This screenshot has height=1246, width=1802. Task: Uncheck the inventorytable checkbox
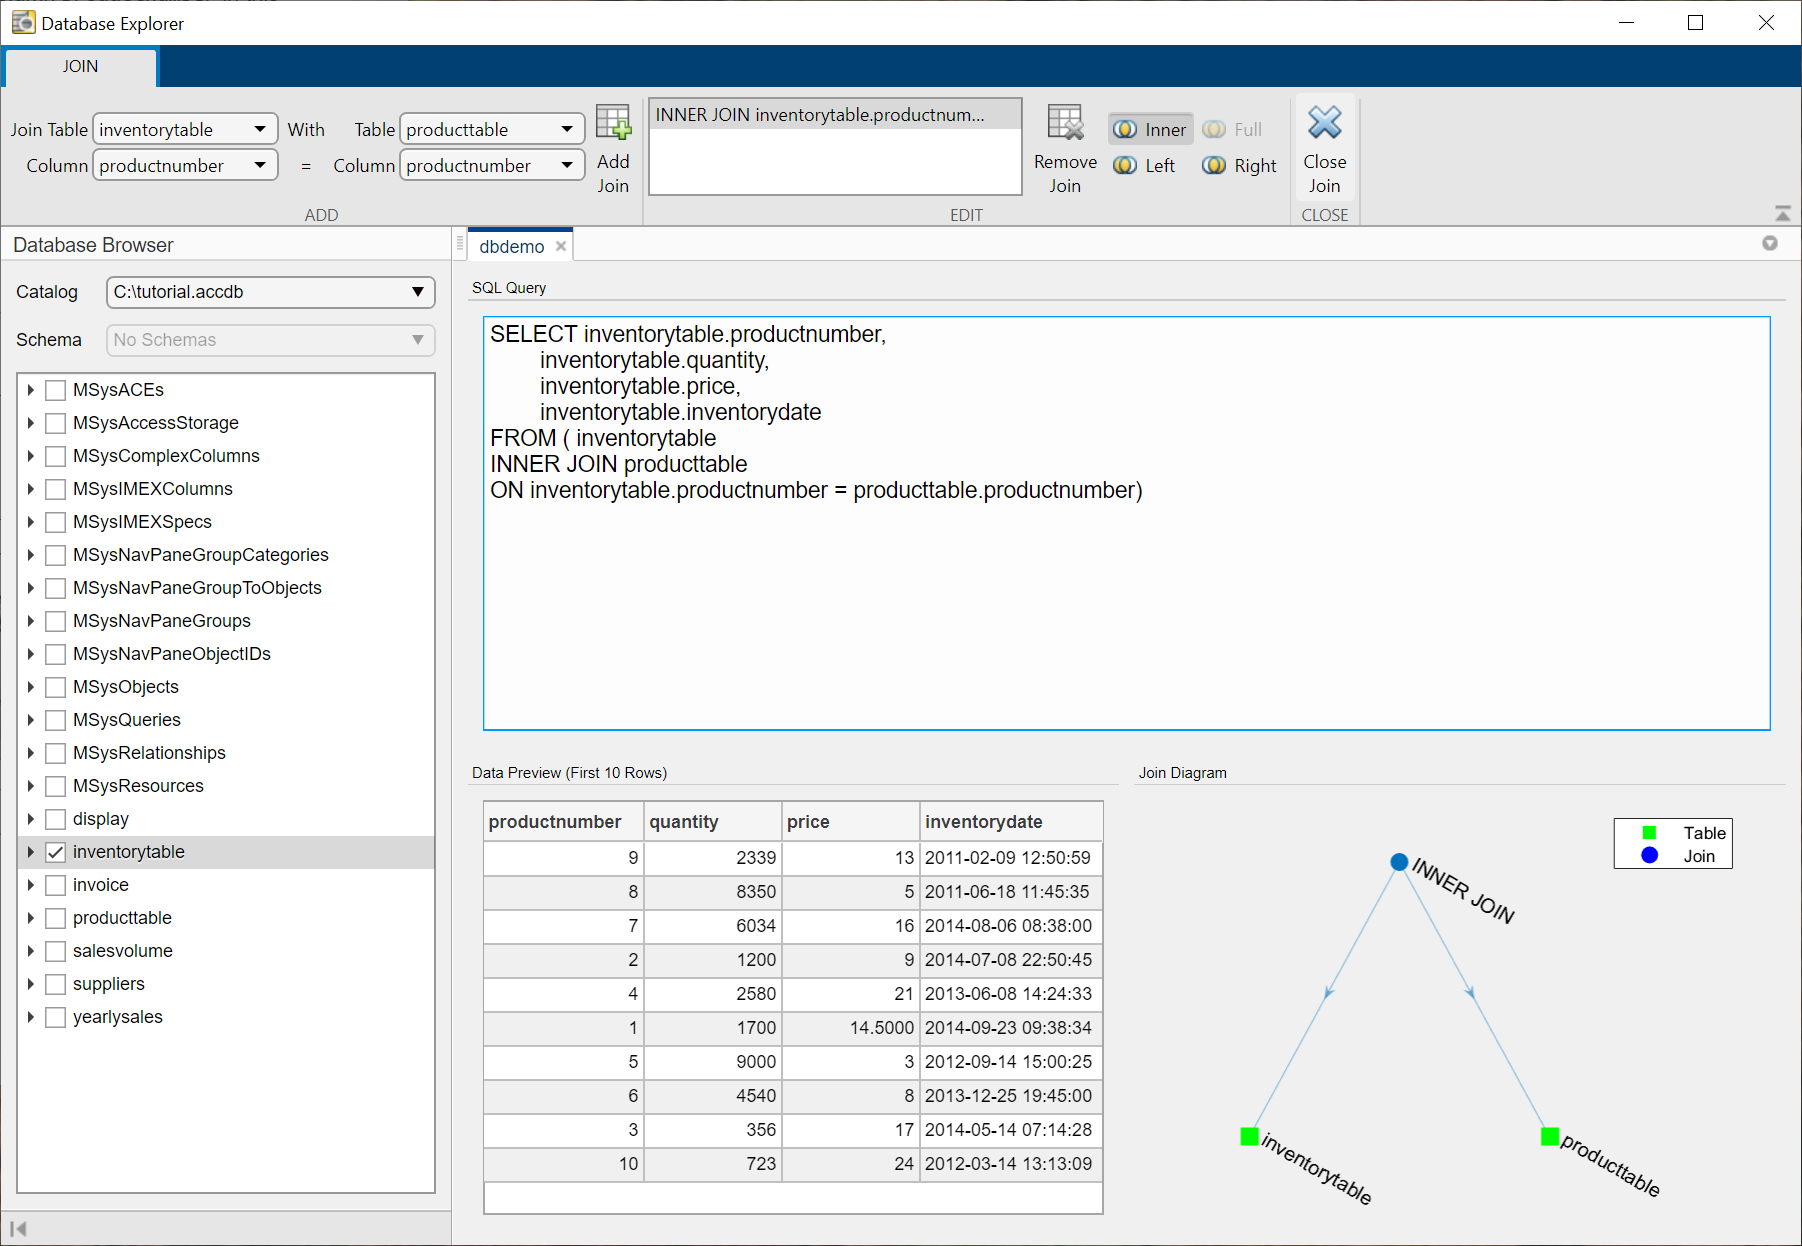(56, 852)
